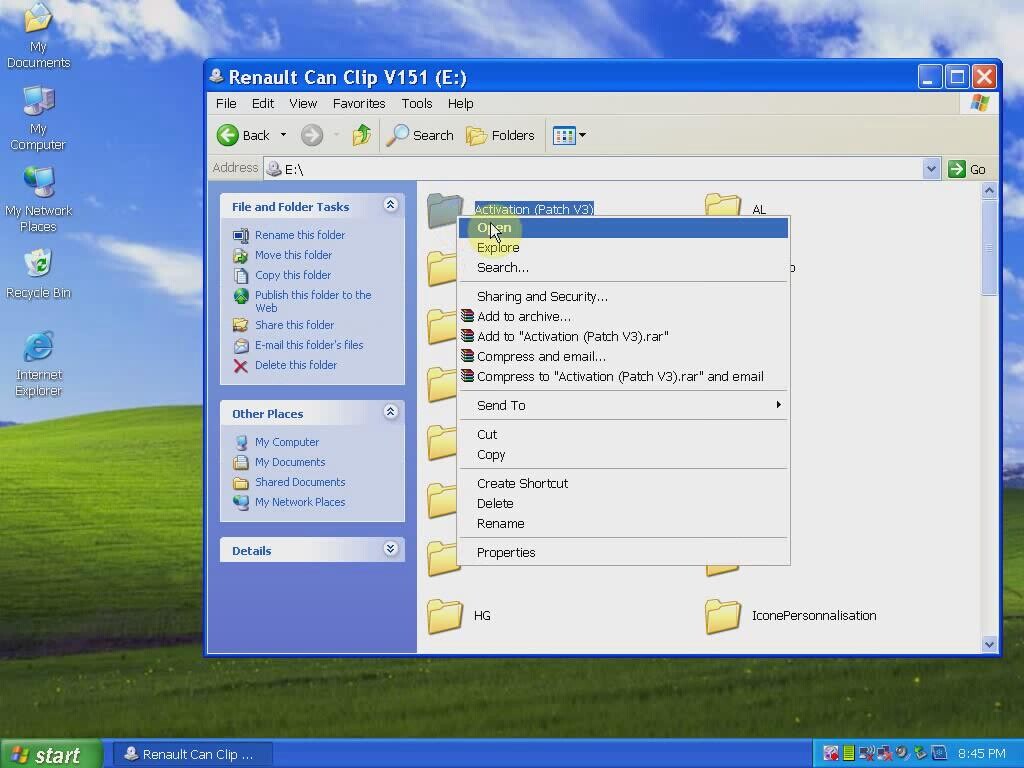Click the volume speaker icon in system tray
The width and height of the screenshot is (1024, 768).
coord(903,752)
